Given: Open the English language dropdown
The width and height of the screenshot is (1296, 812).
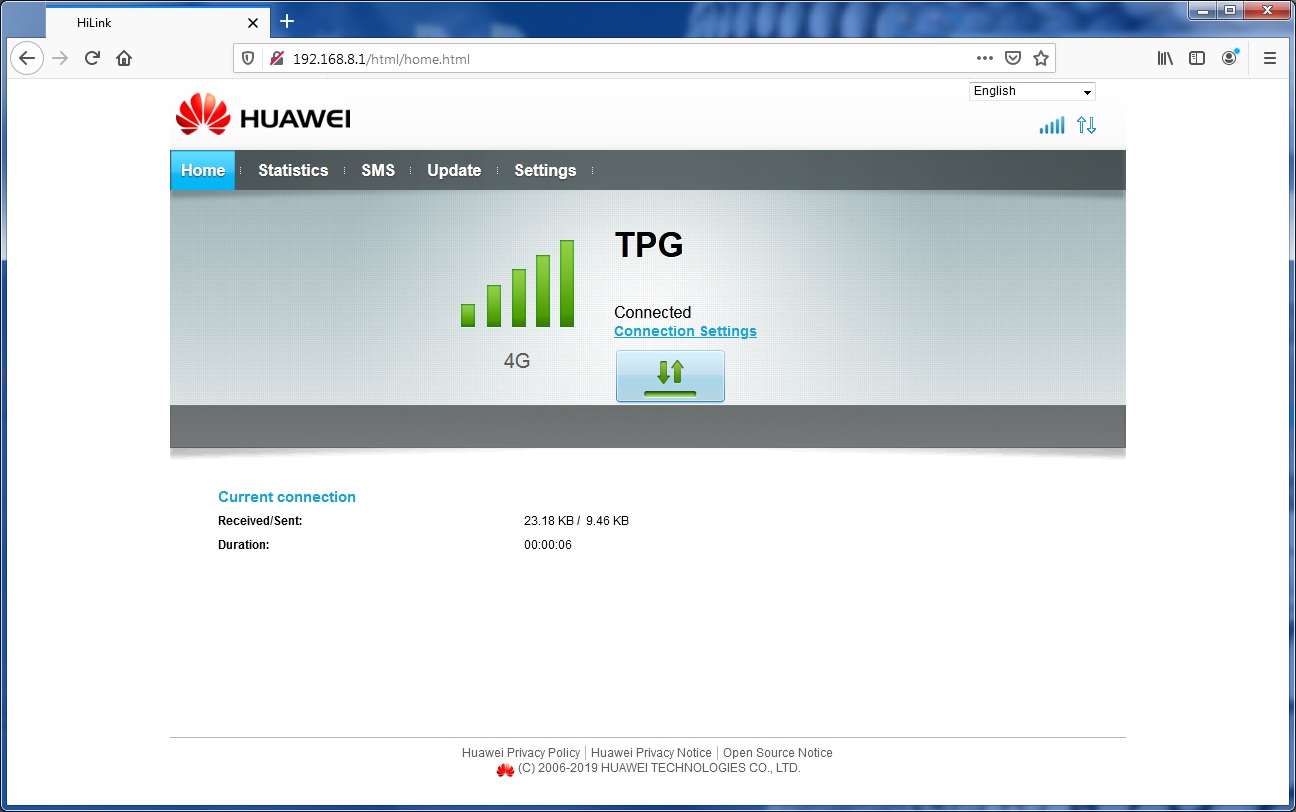Looking at the screenshot, I should pos(1031,91).
